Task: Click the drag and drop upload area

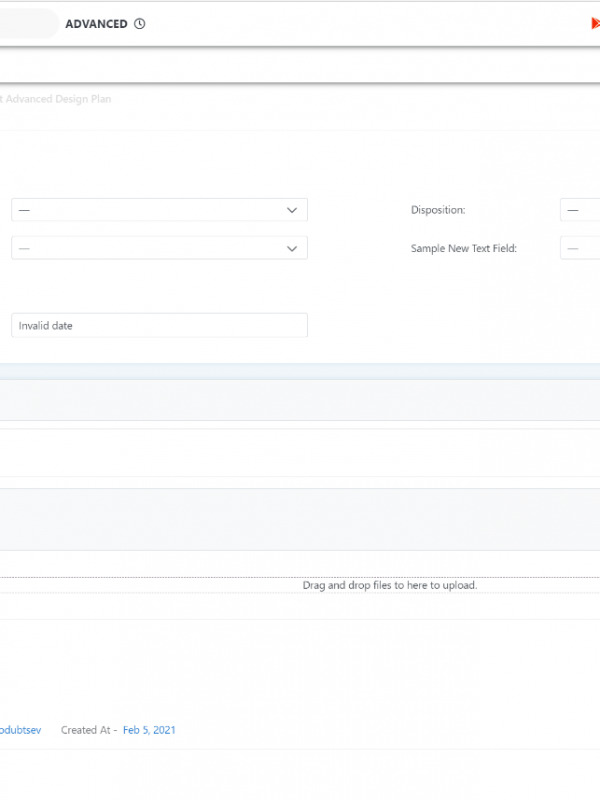Action: point(390,585)
